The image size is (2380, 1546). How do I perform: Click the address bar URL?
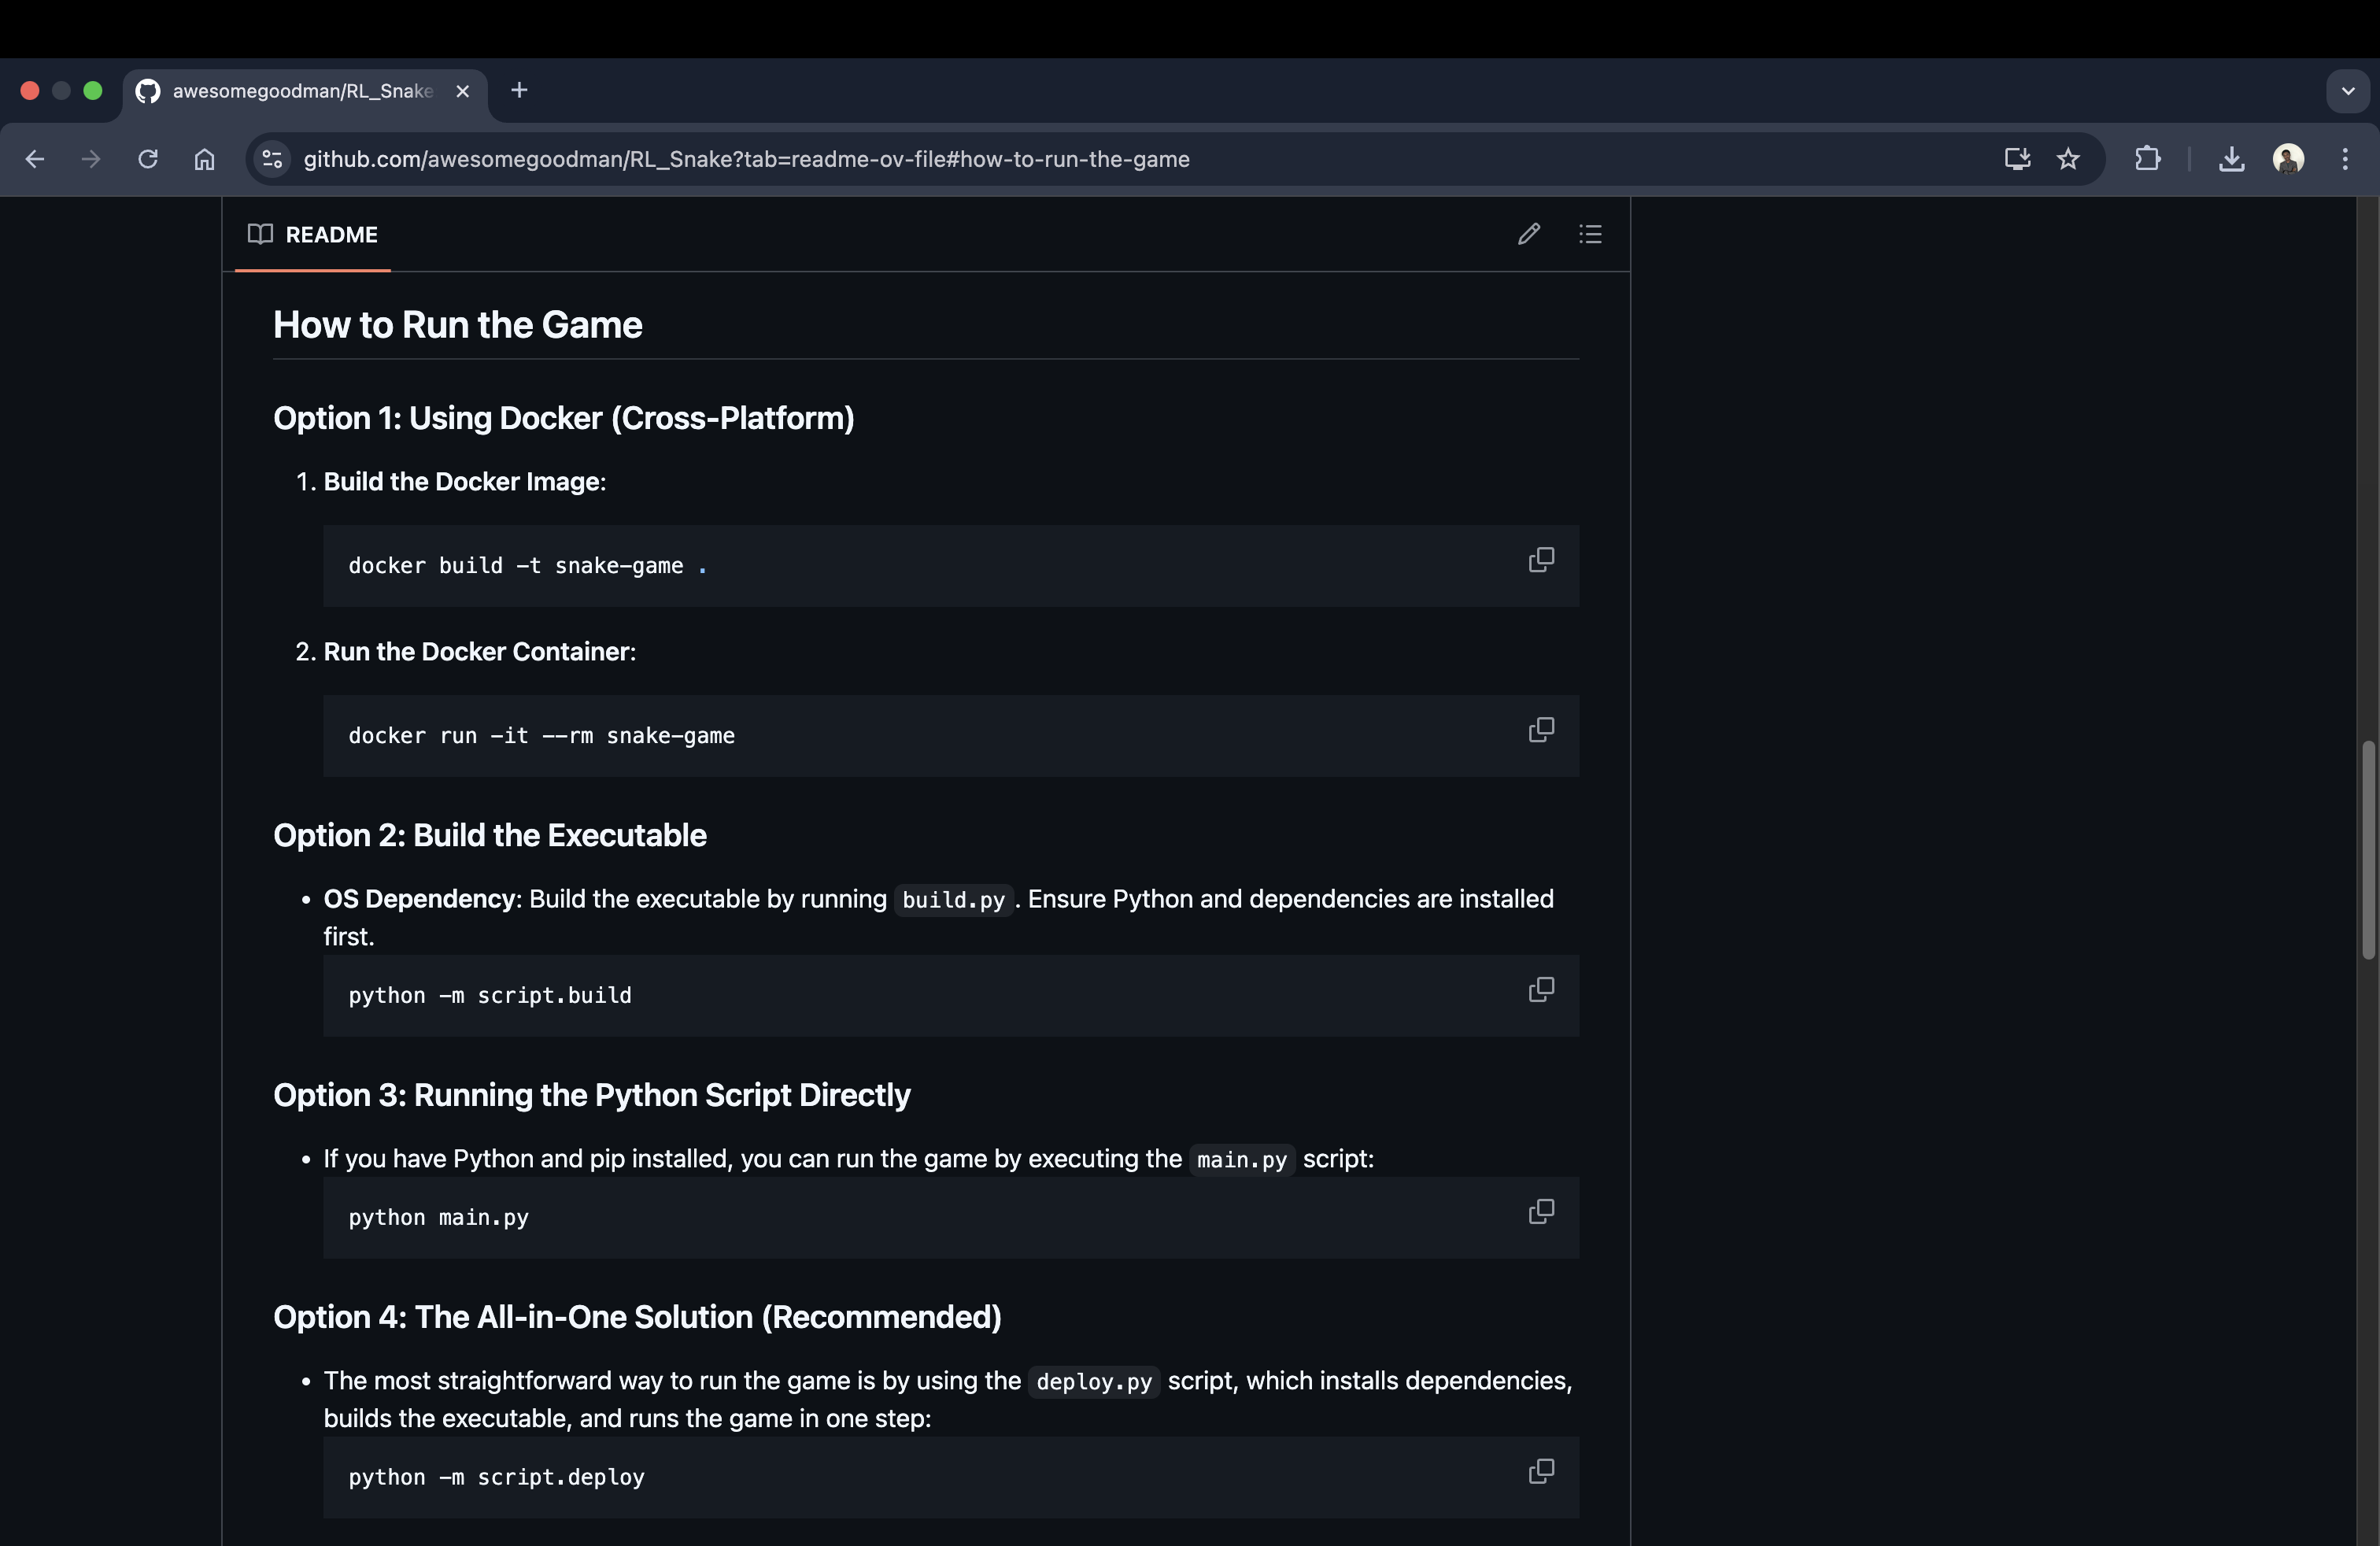click(746, 159)
